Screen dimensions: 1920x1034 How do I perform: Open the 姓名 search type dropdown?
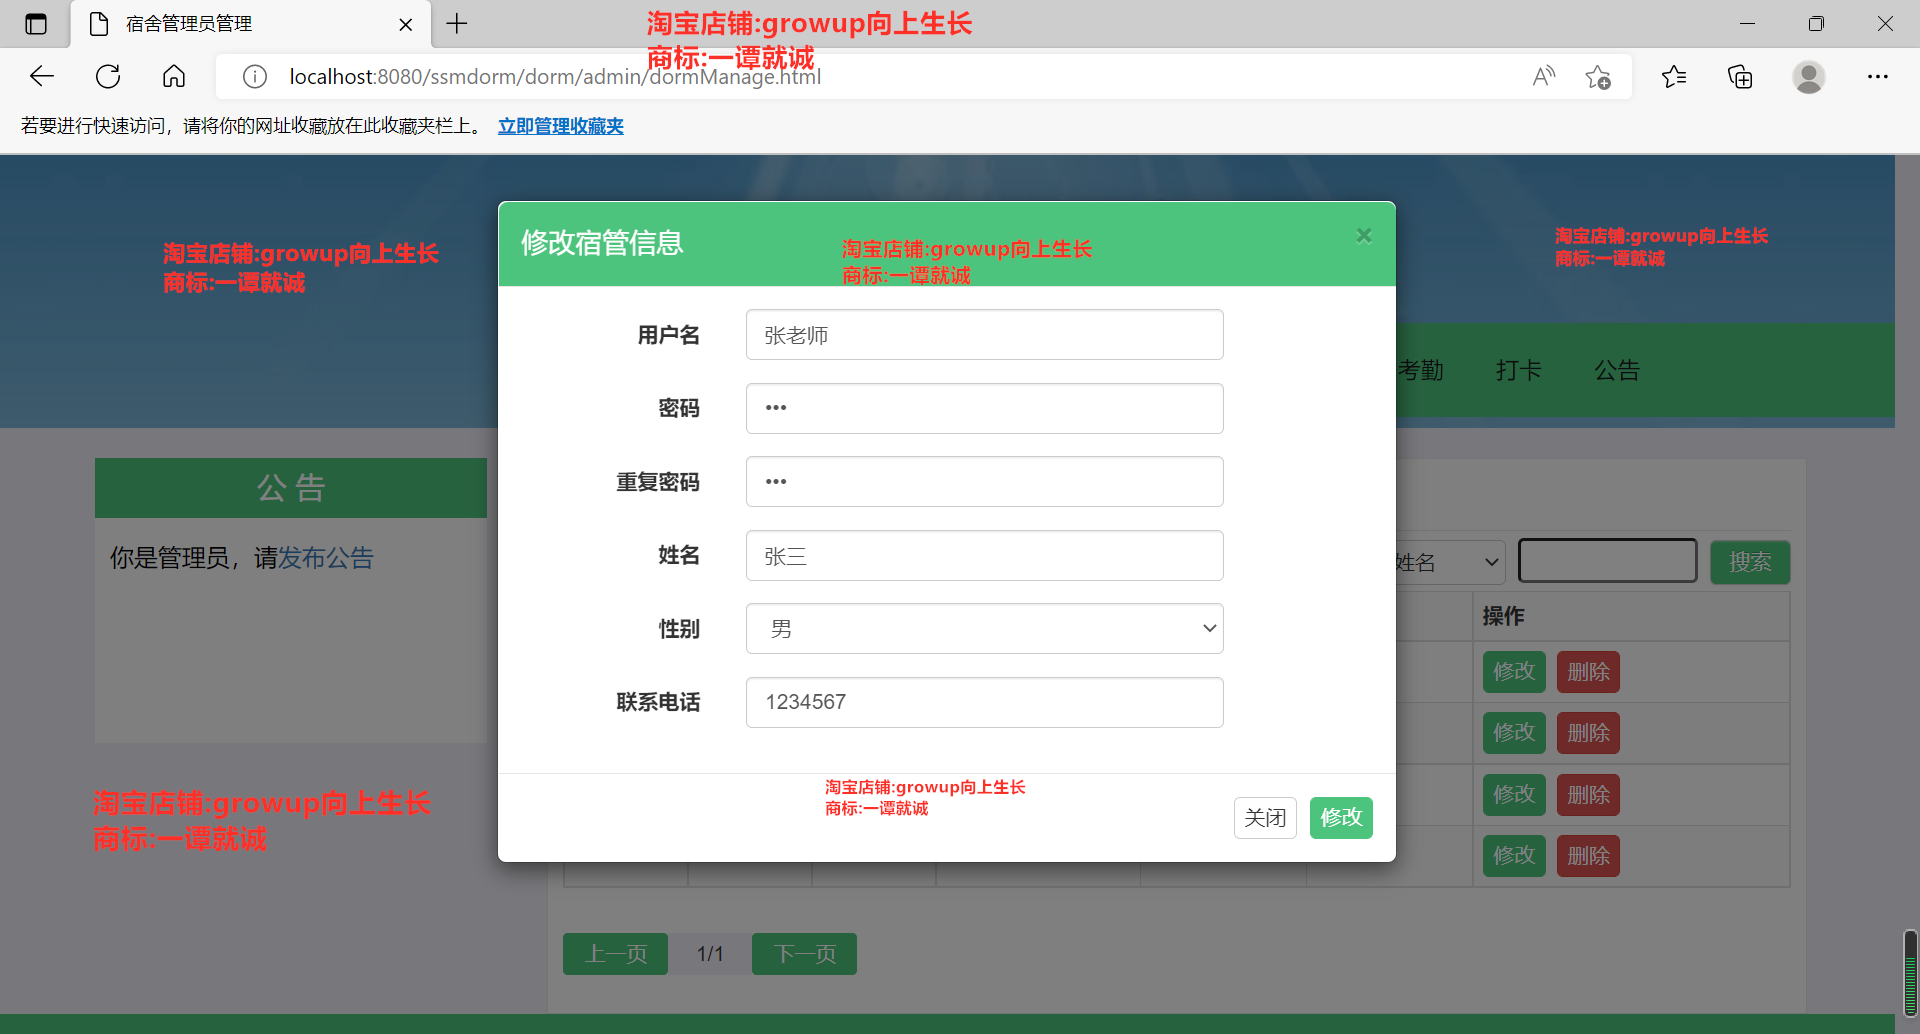1449,562
